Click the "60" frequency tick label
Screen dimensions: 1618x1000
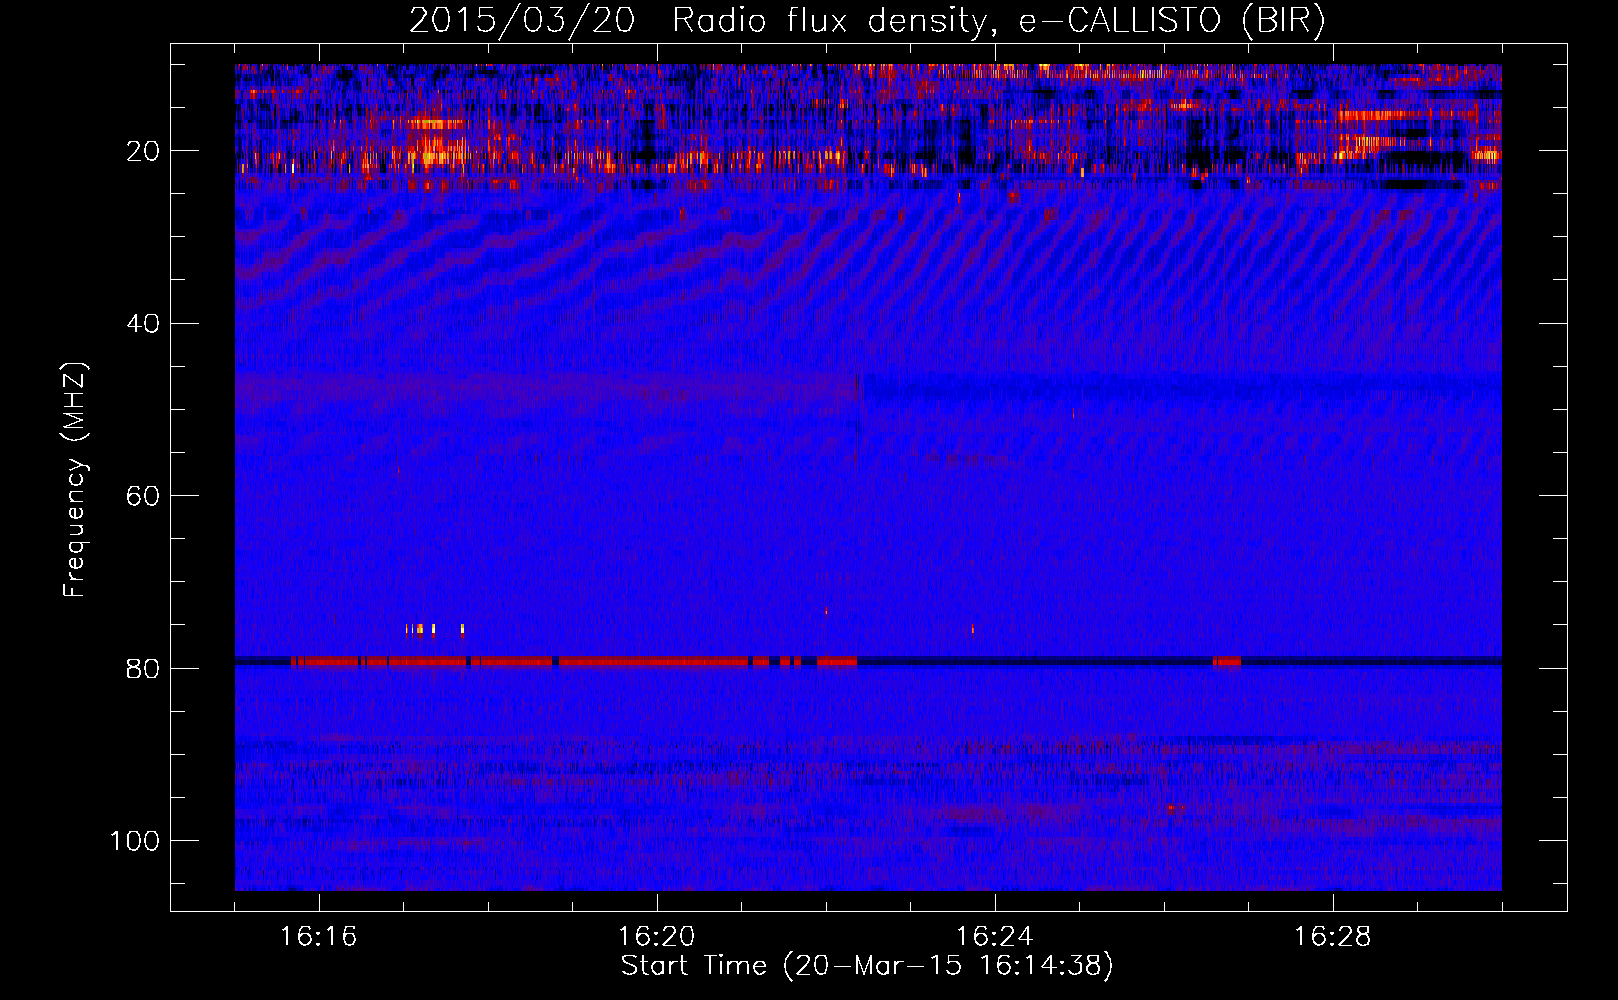143,496
